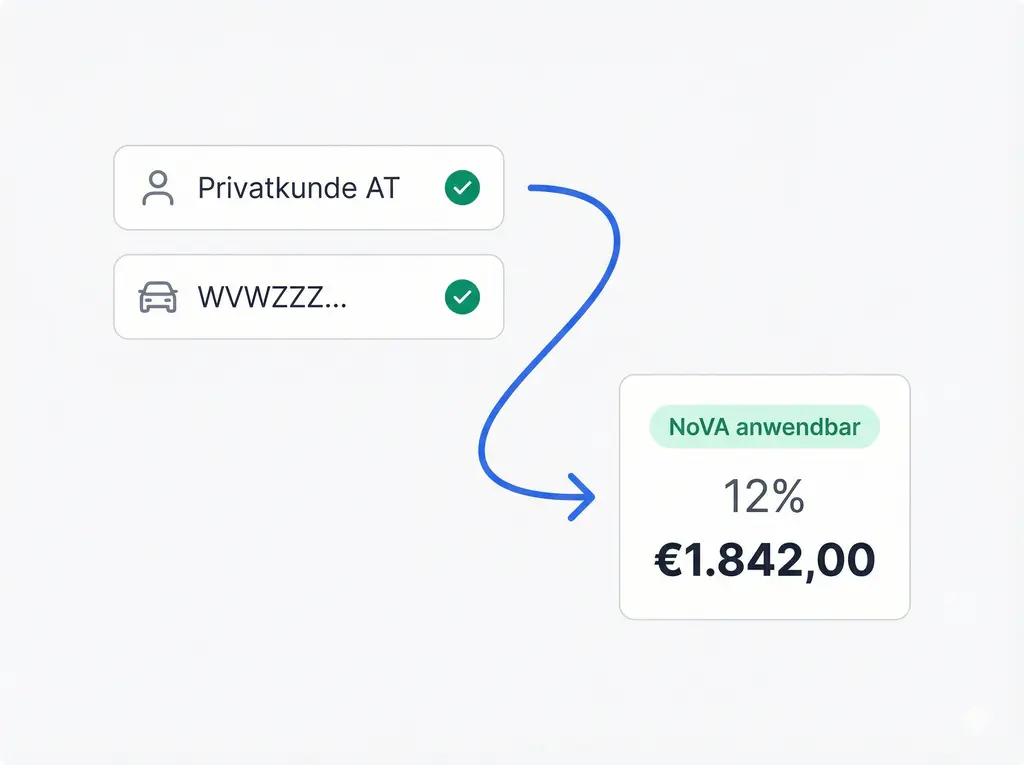Click the person icon beside Privatkunde AT
Image resolution: width=1024 pixels, height=765 pixels.
(158, 188)
